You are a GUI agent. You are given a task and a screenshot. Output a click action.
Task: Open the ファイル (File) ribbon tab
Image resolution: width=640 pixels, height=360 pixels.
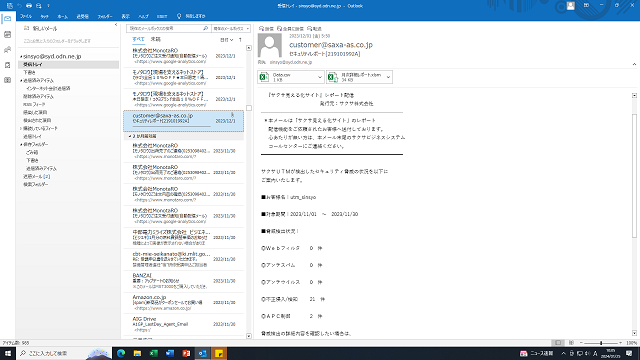pos(26,16)
